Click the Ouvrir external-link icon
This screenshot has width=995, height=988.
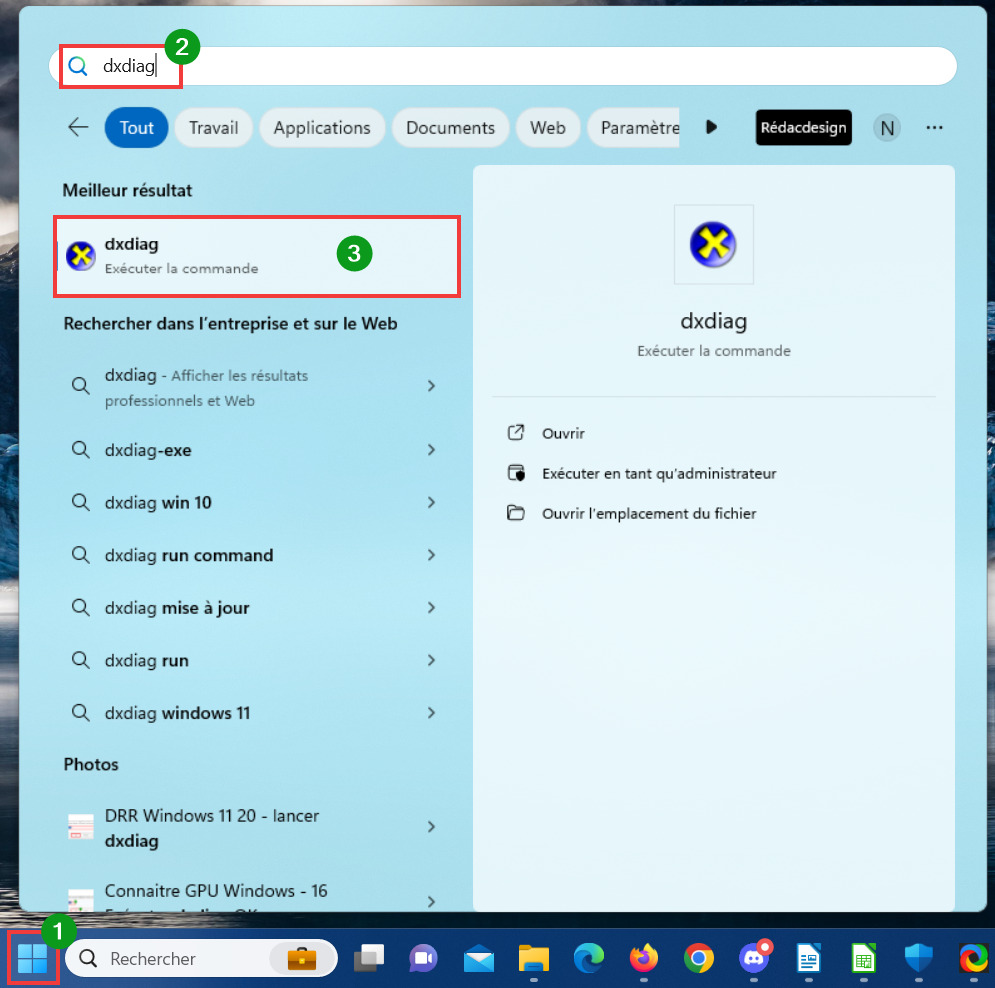[516, 433]
